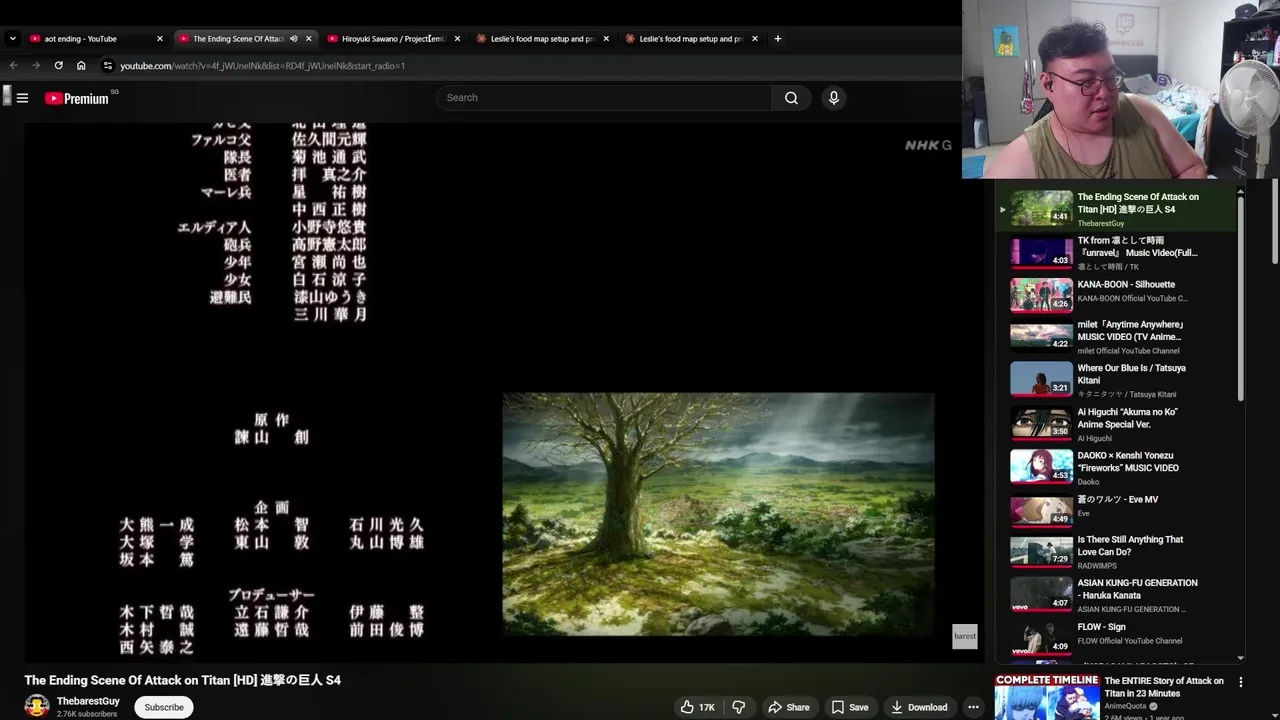Click the YouTube search input field
Image resolution: width=1280 pixels, height=720 pixels.
pyautogui.click(x=604, y=98)
